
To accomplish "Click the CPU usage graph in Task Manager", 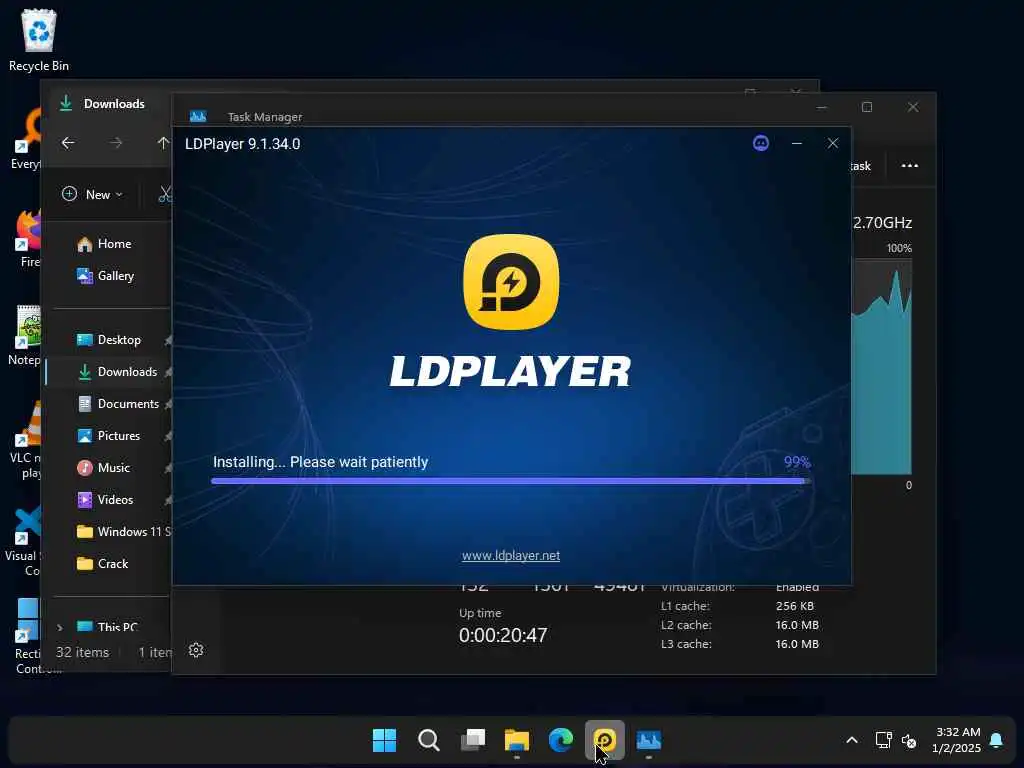I will pos(881,368).
